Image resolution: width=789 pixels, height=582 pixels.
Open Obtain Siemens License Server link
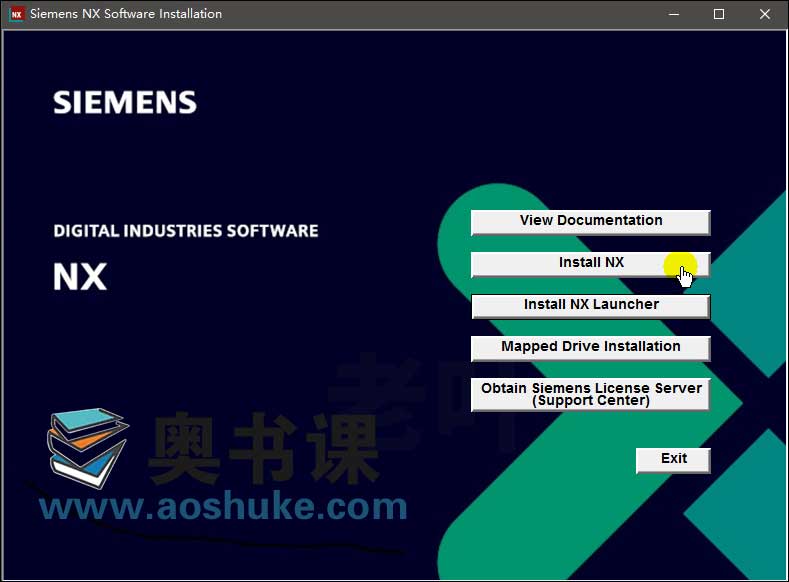tap(590, 394)
